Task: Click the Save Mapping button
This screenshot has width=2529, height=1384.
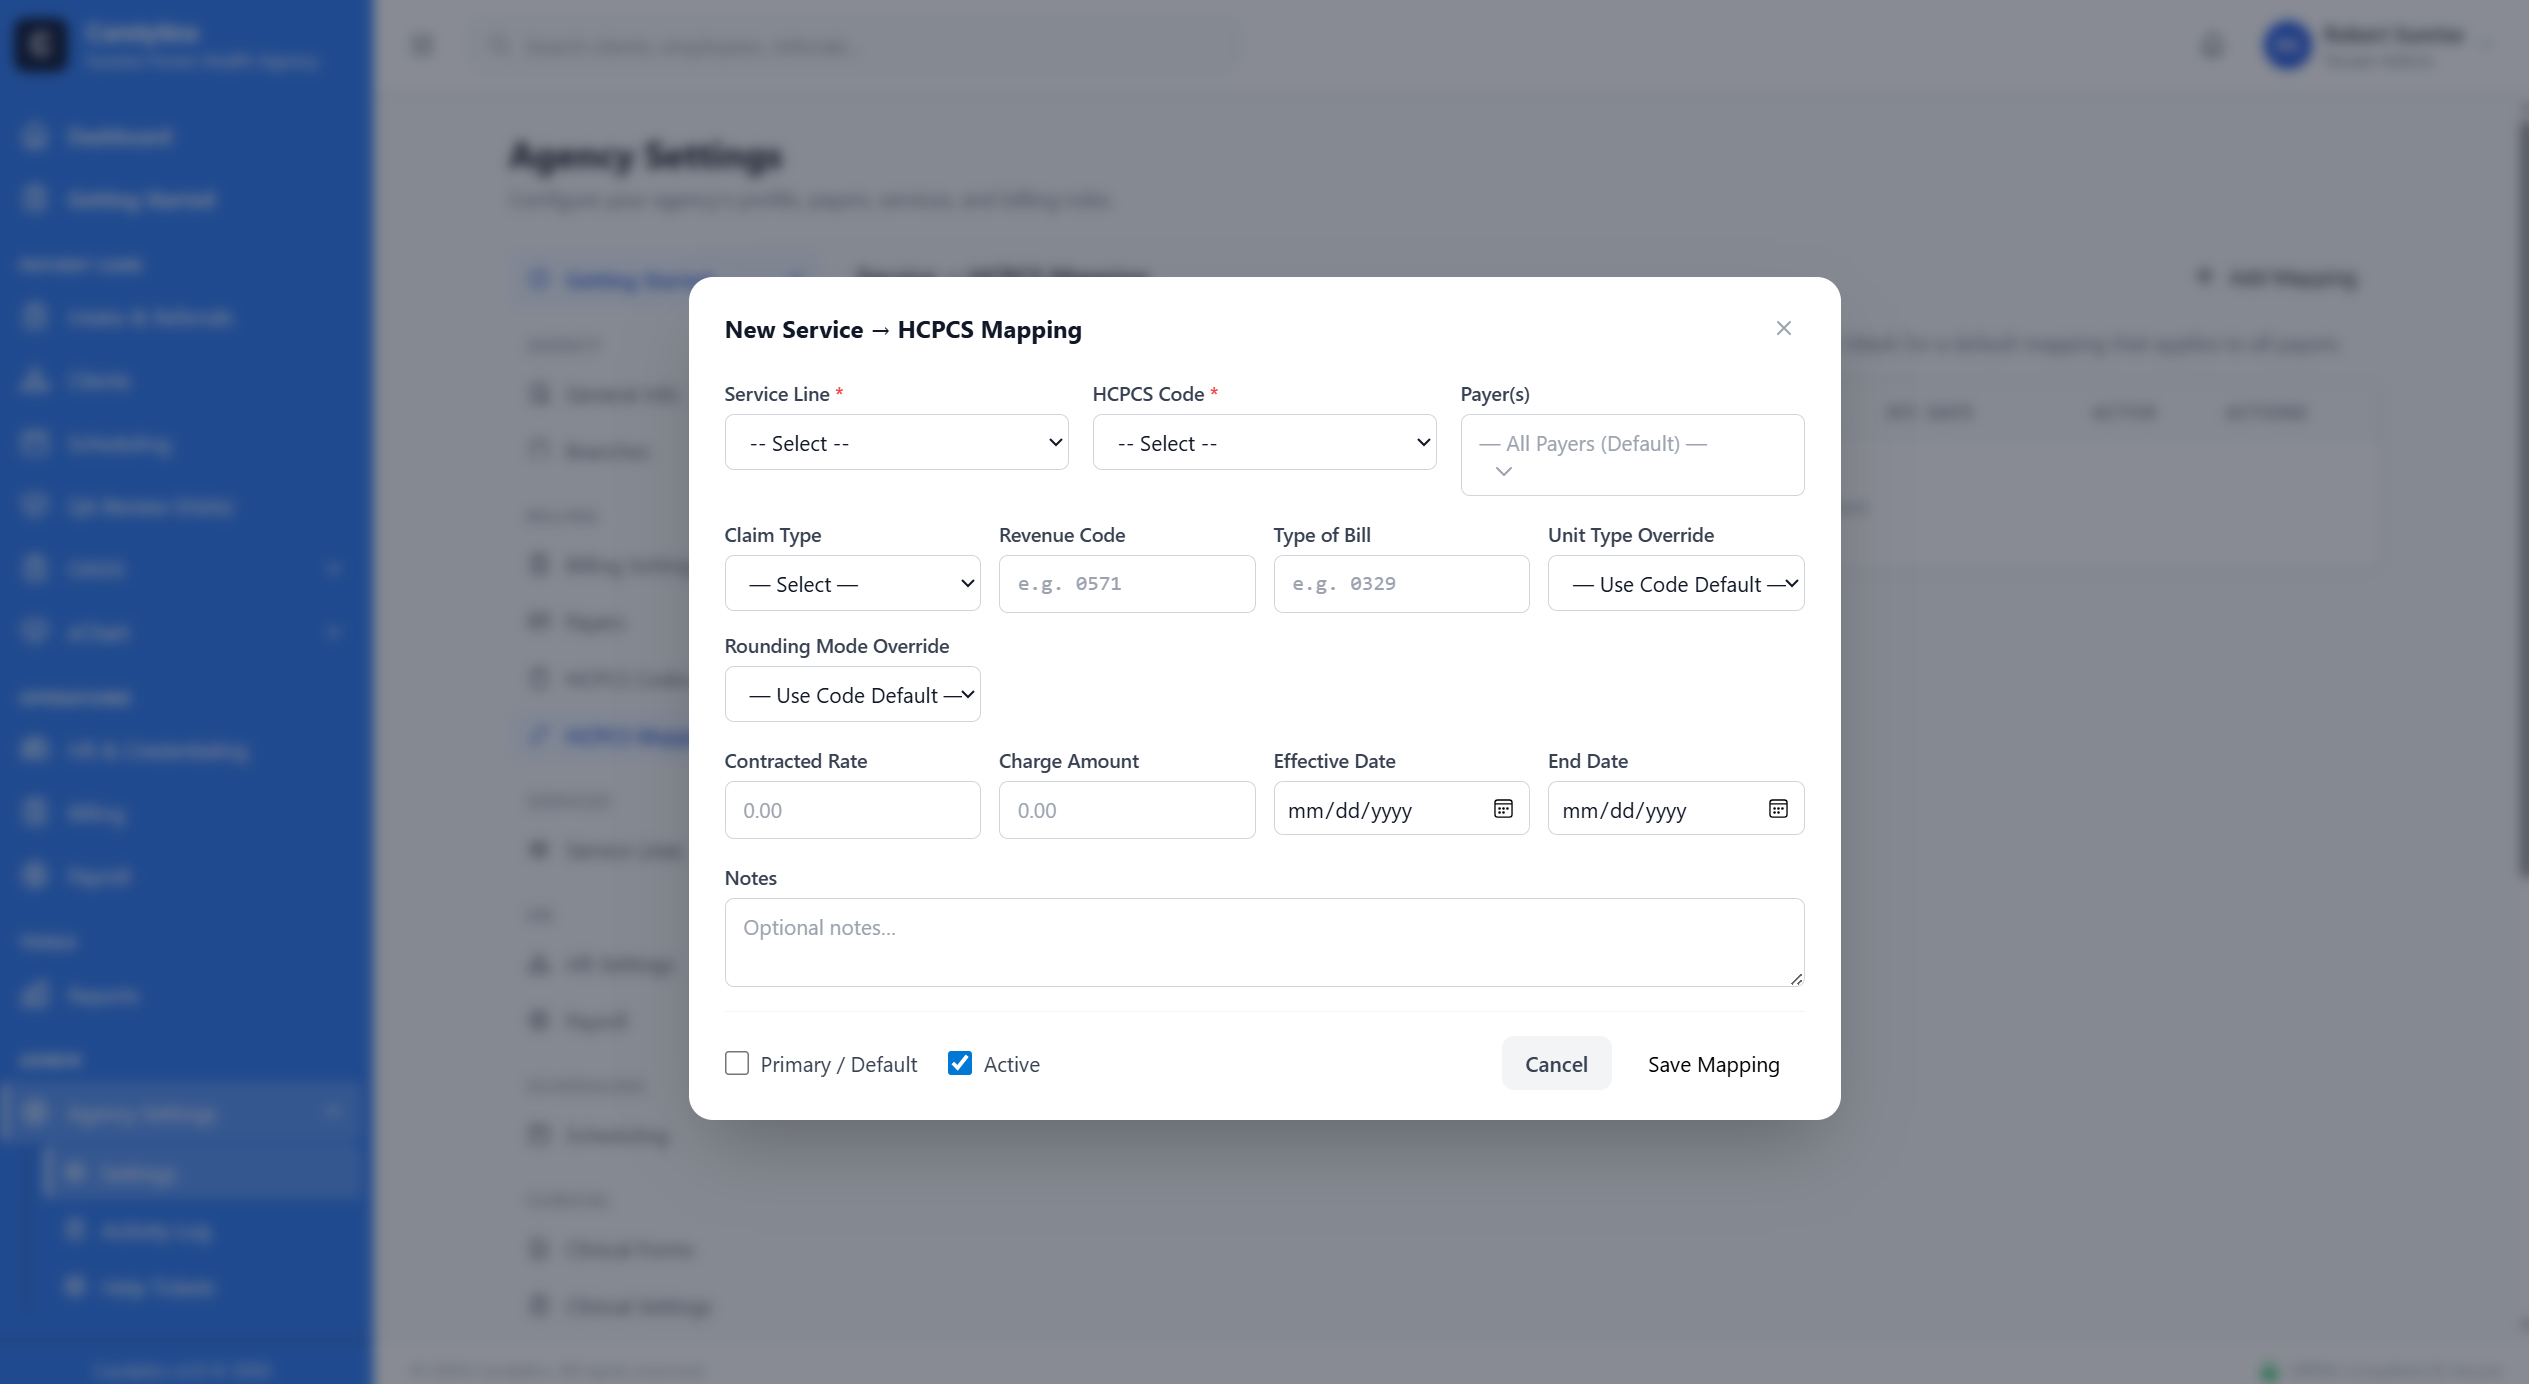Action: pos(1713,1064)
